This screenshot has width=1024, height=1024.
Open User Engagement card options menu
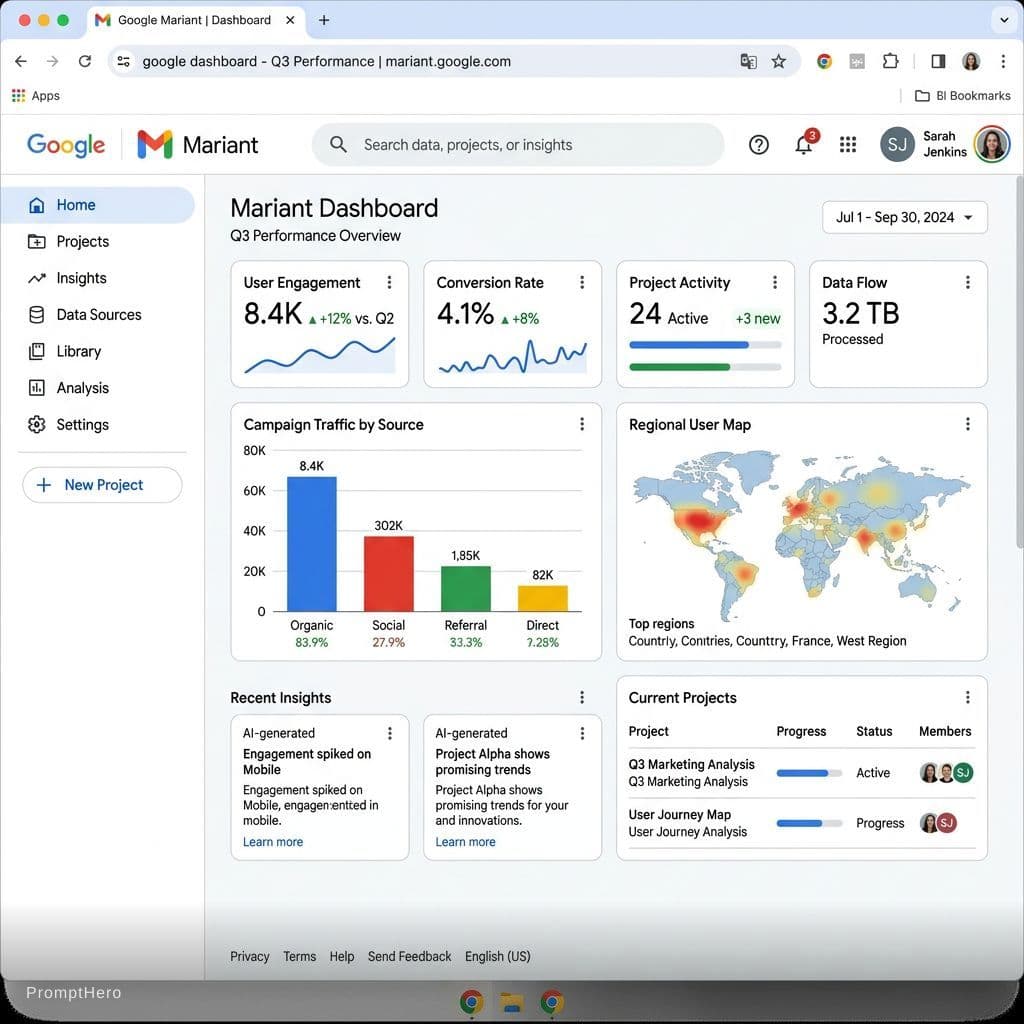(x=389, y=282)
